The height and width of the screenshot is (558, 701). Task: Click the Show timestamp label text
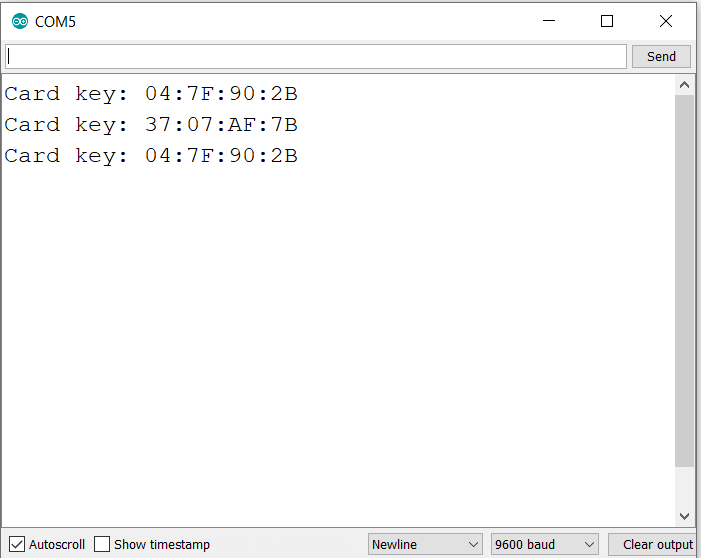[162, 544]
